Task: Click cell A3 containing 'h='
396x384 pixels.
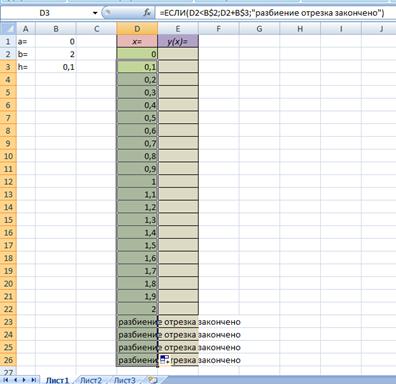Action: tap(26, 67)
